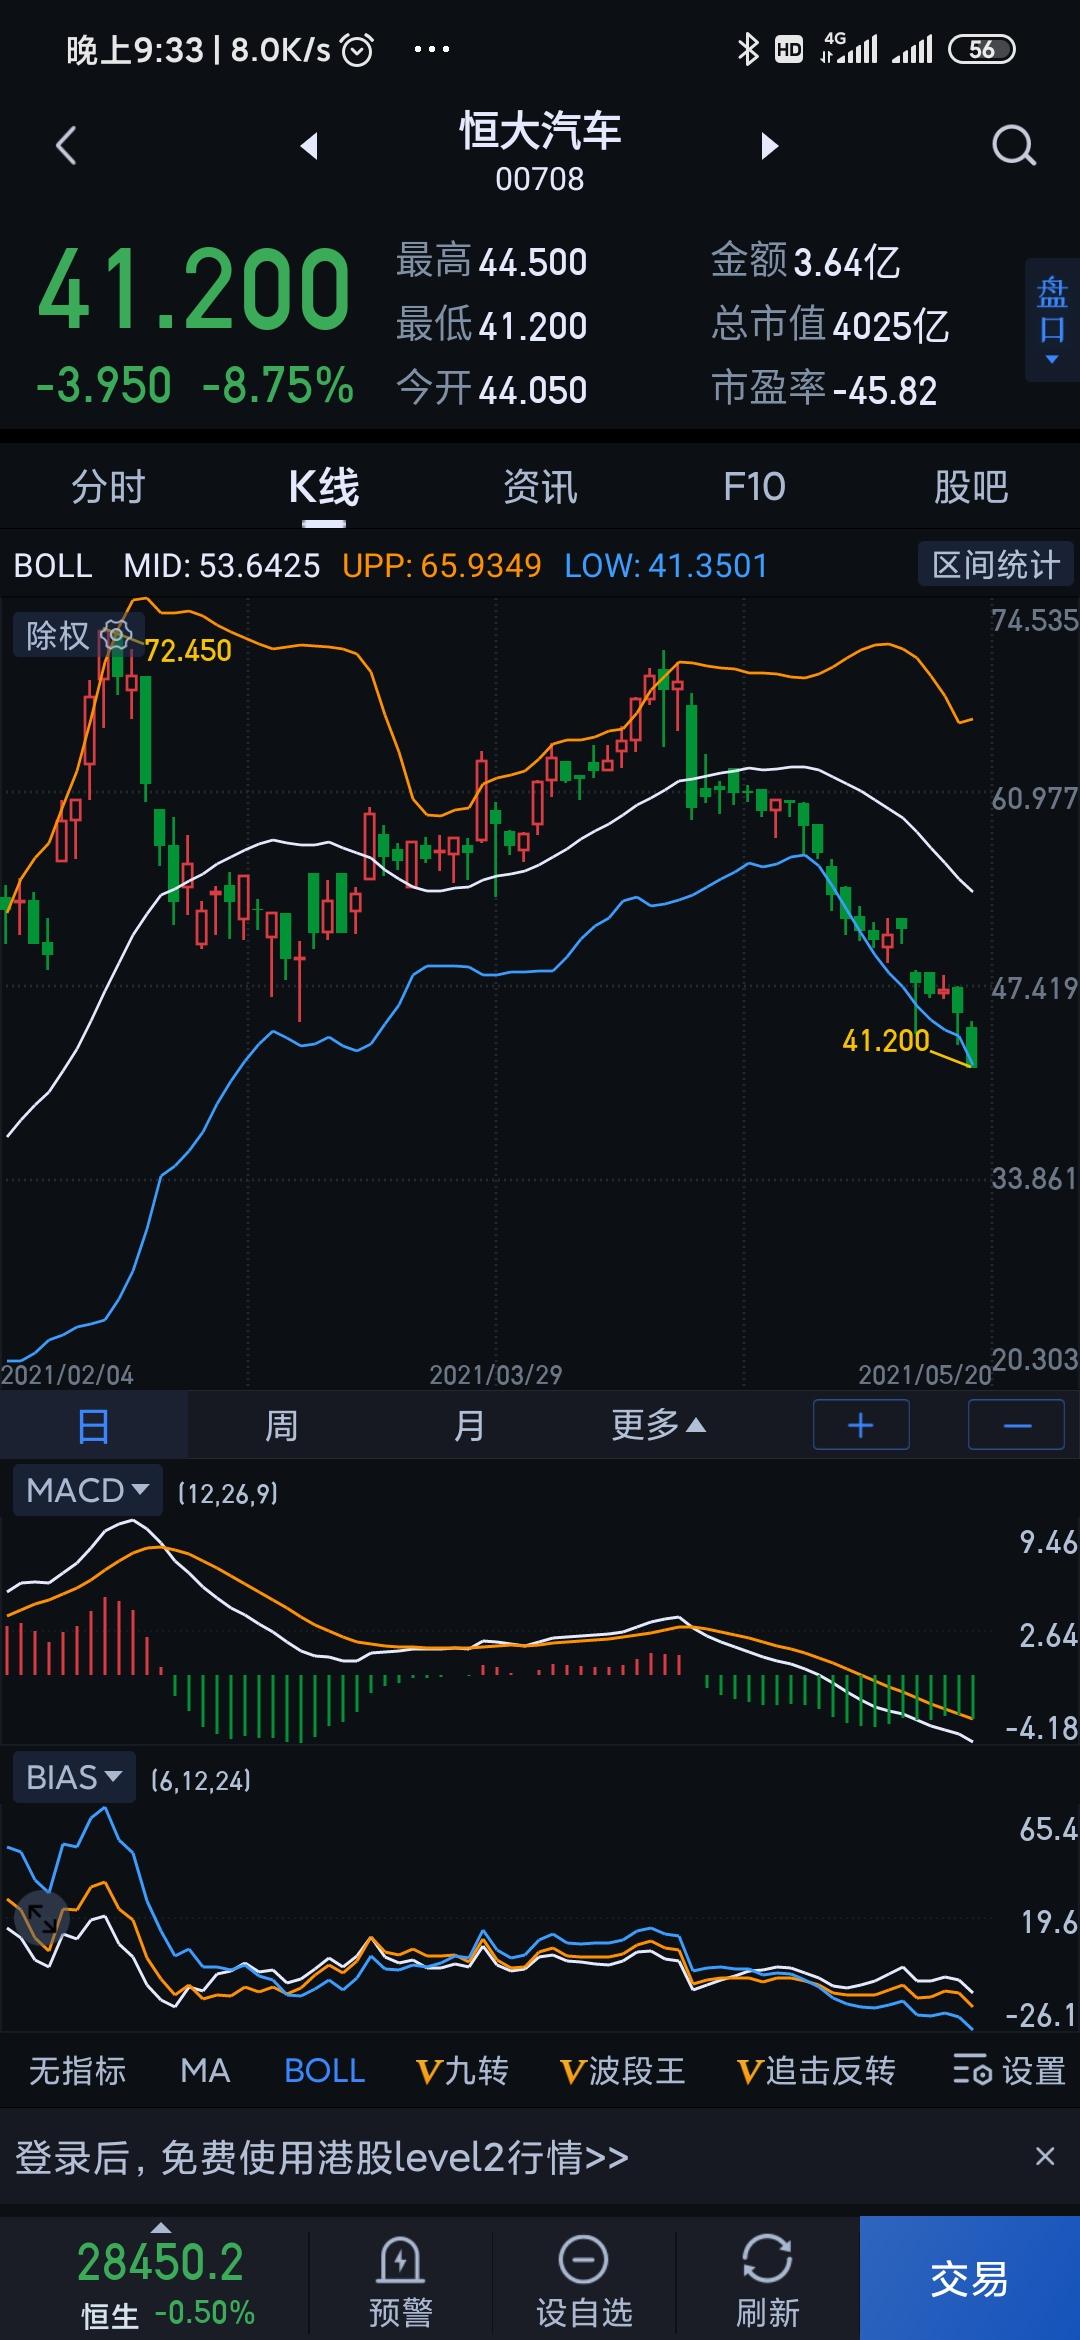This screenshot has height=2340, width=1080.
Task: Tap BIAS parameters (6,12,24)
Action: pyautogui.click(x=201, y=1780)
